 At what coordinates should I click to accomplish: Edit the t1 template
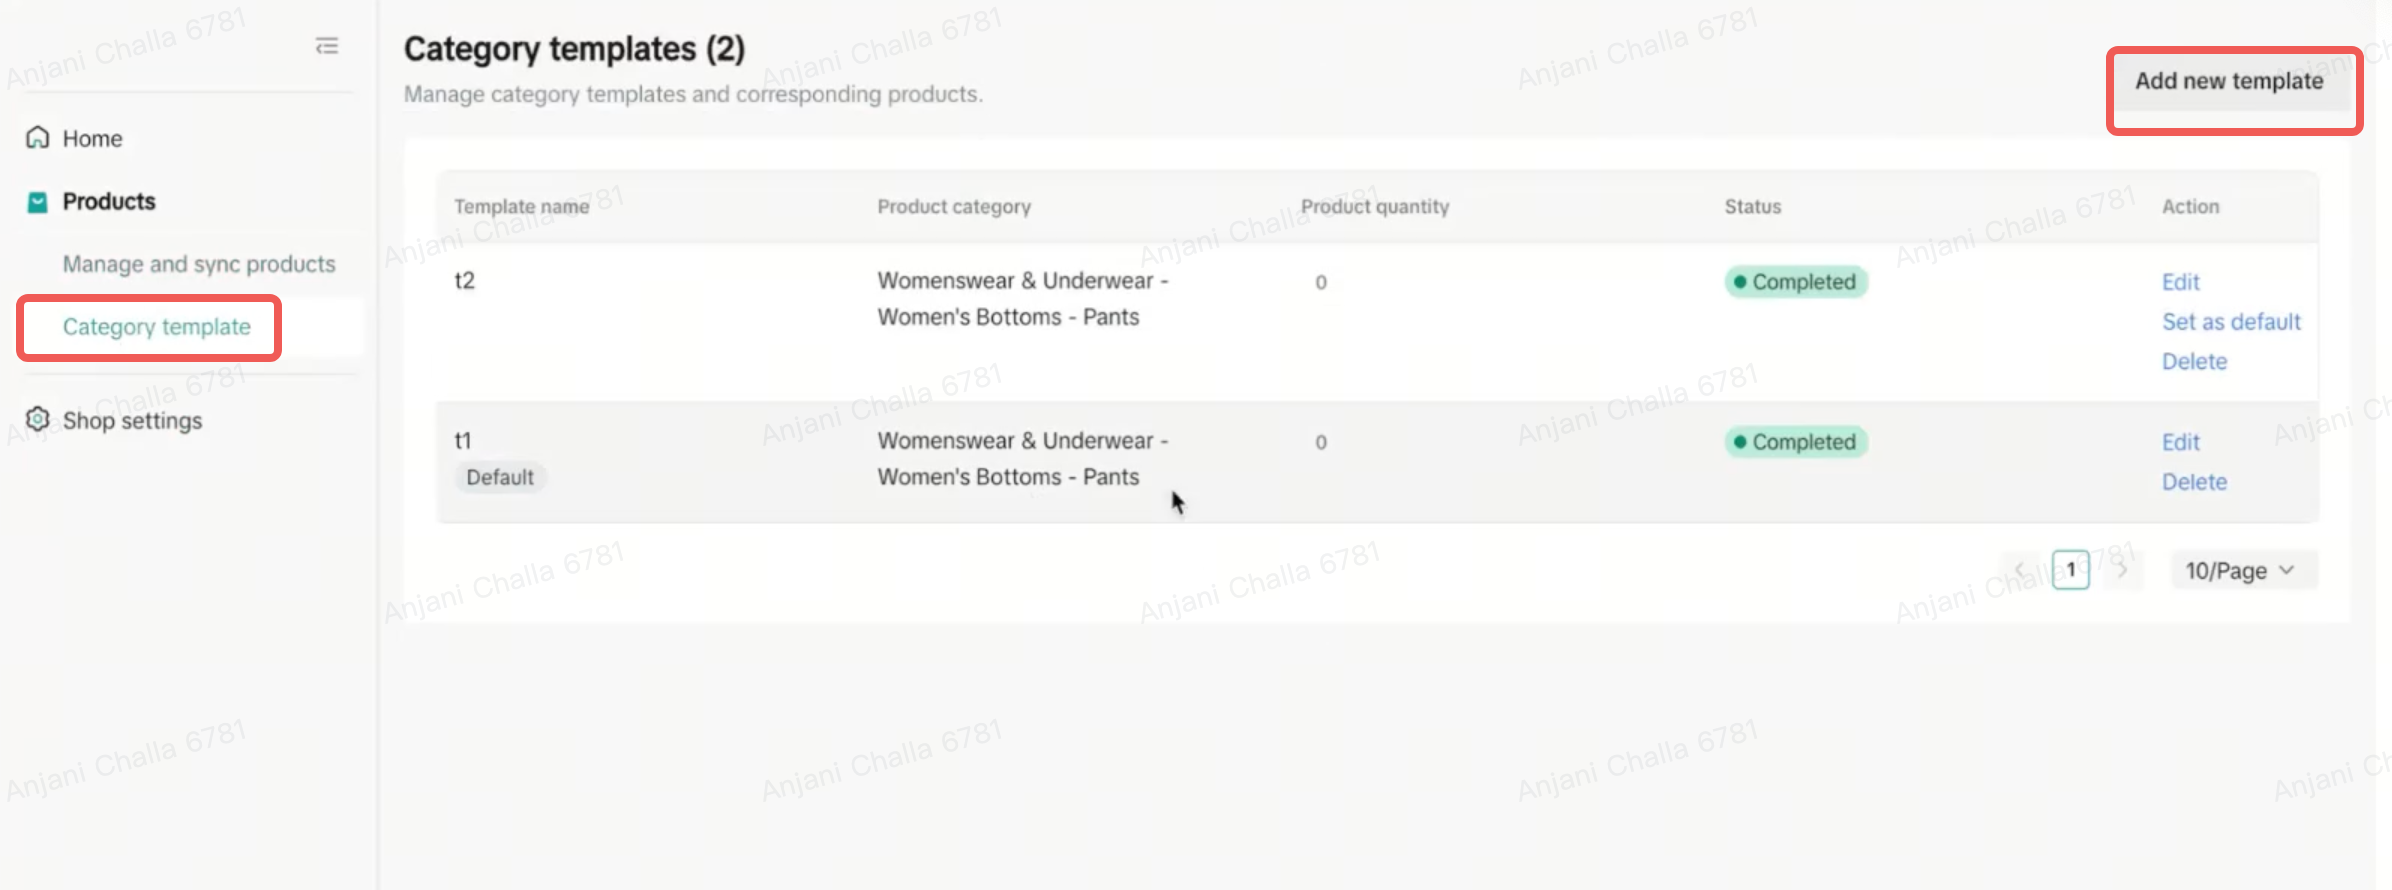click(2180, 442)
